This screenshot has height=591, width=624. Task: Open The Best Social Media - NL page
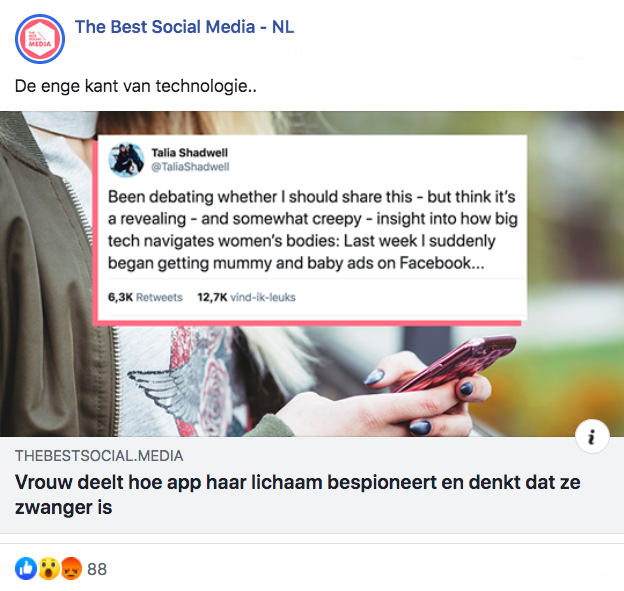tap(184, 26)
